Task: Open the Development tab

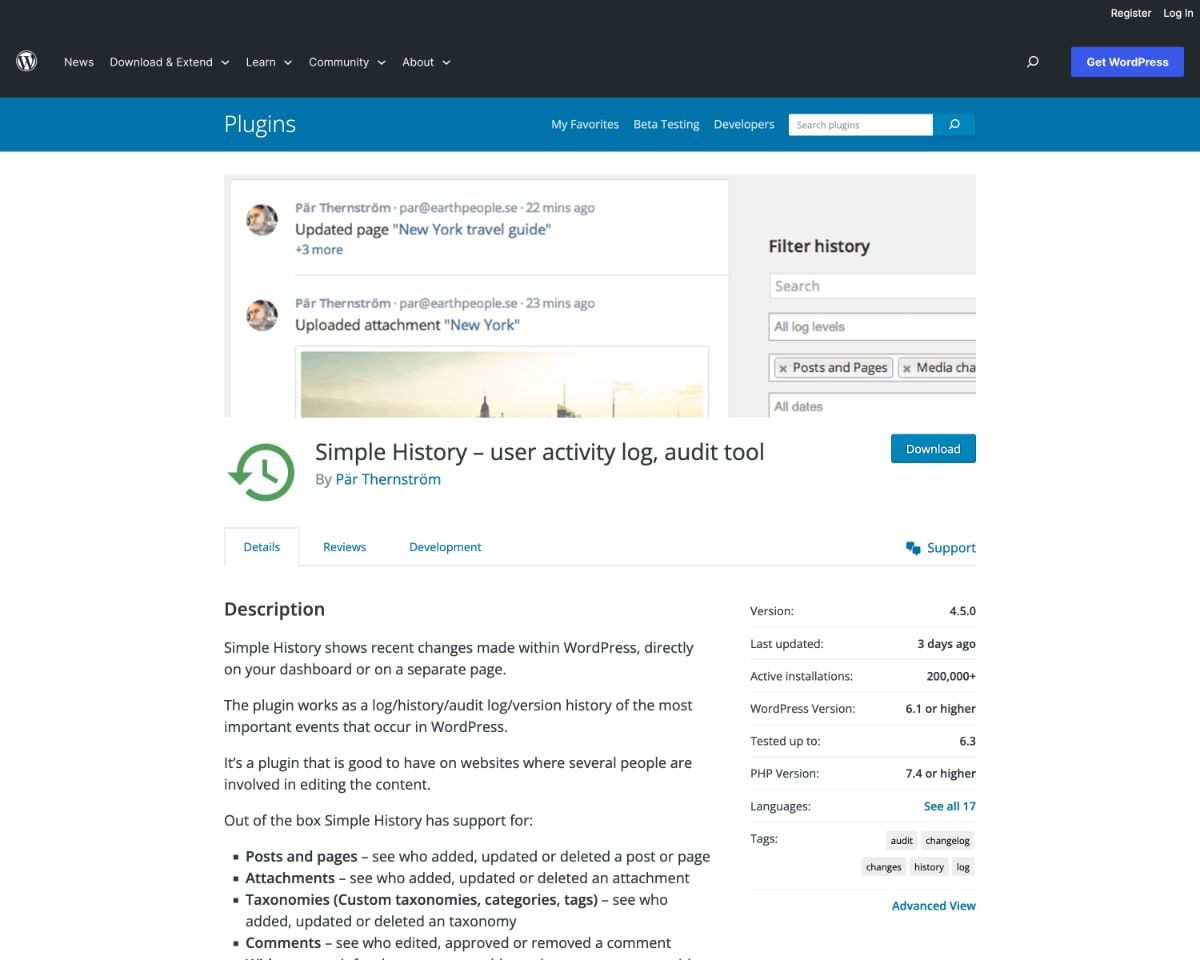Action: pos(445,547)
